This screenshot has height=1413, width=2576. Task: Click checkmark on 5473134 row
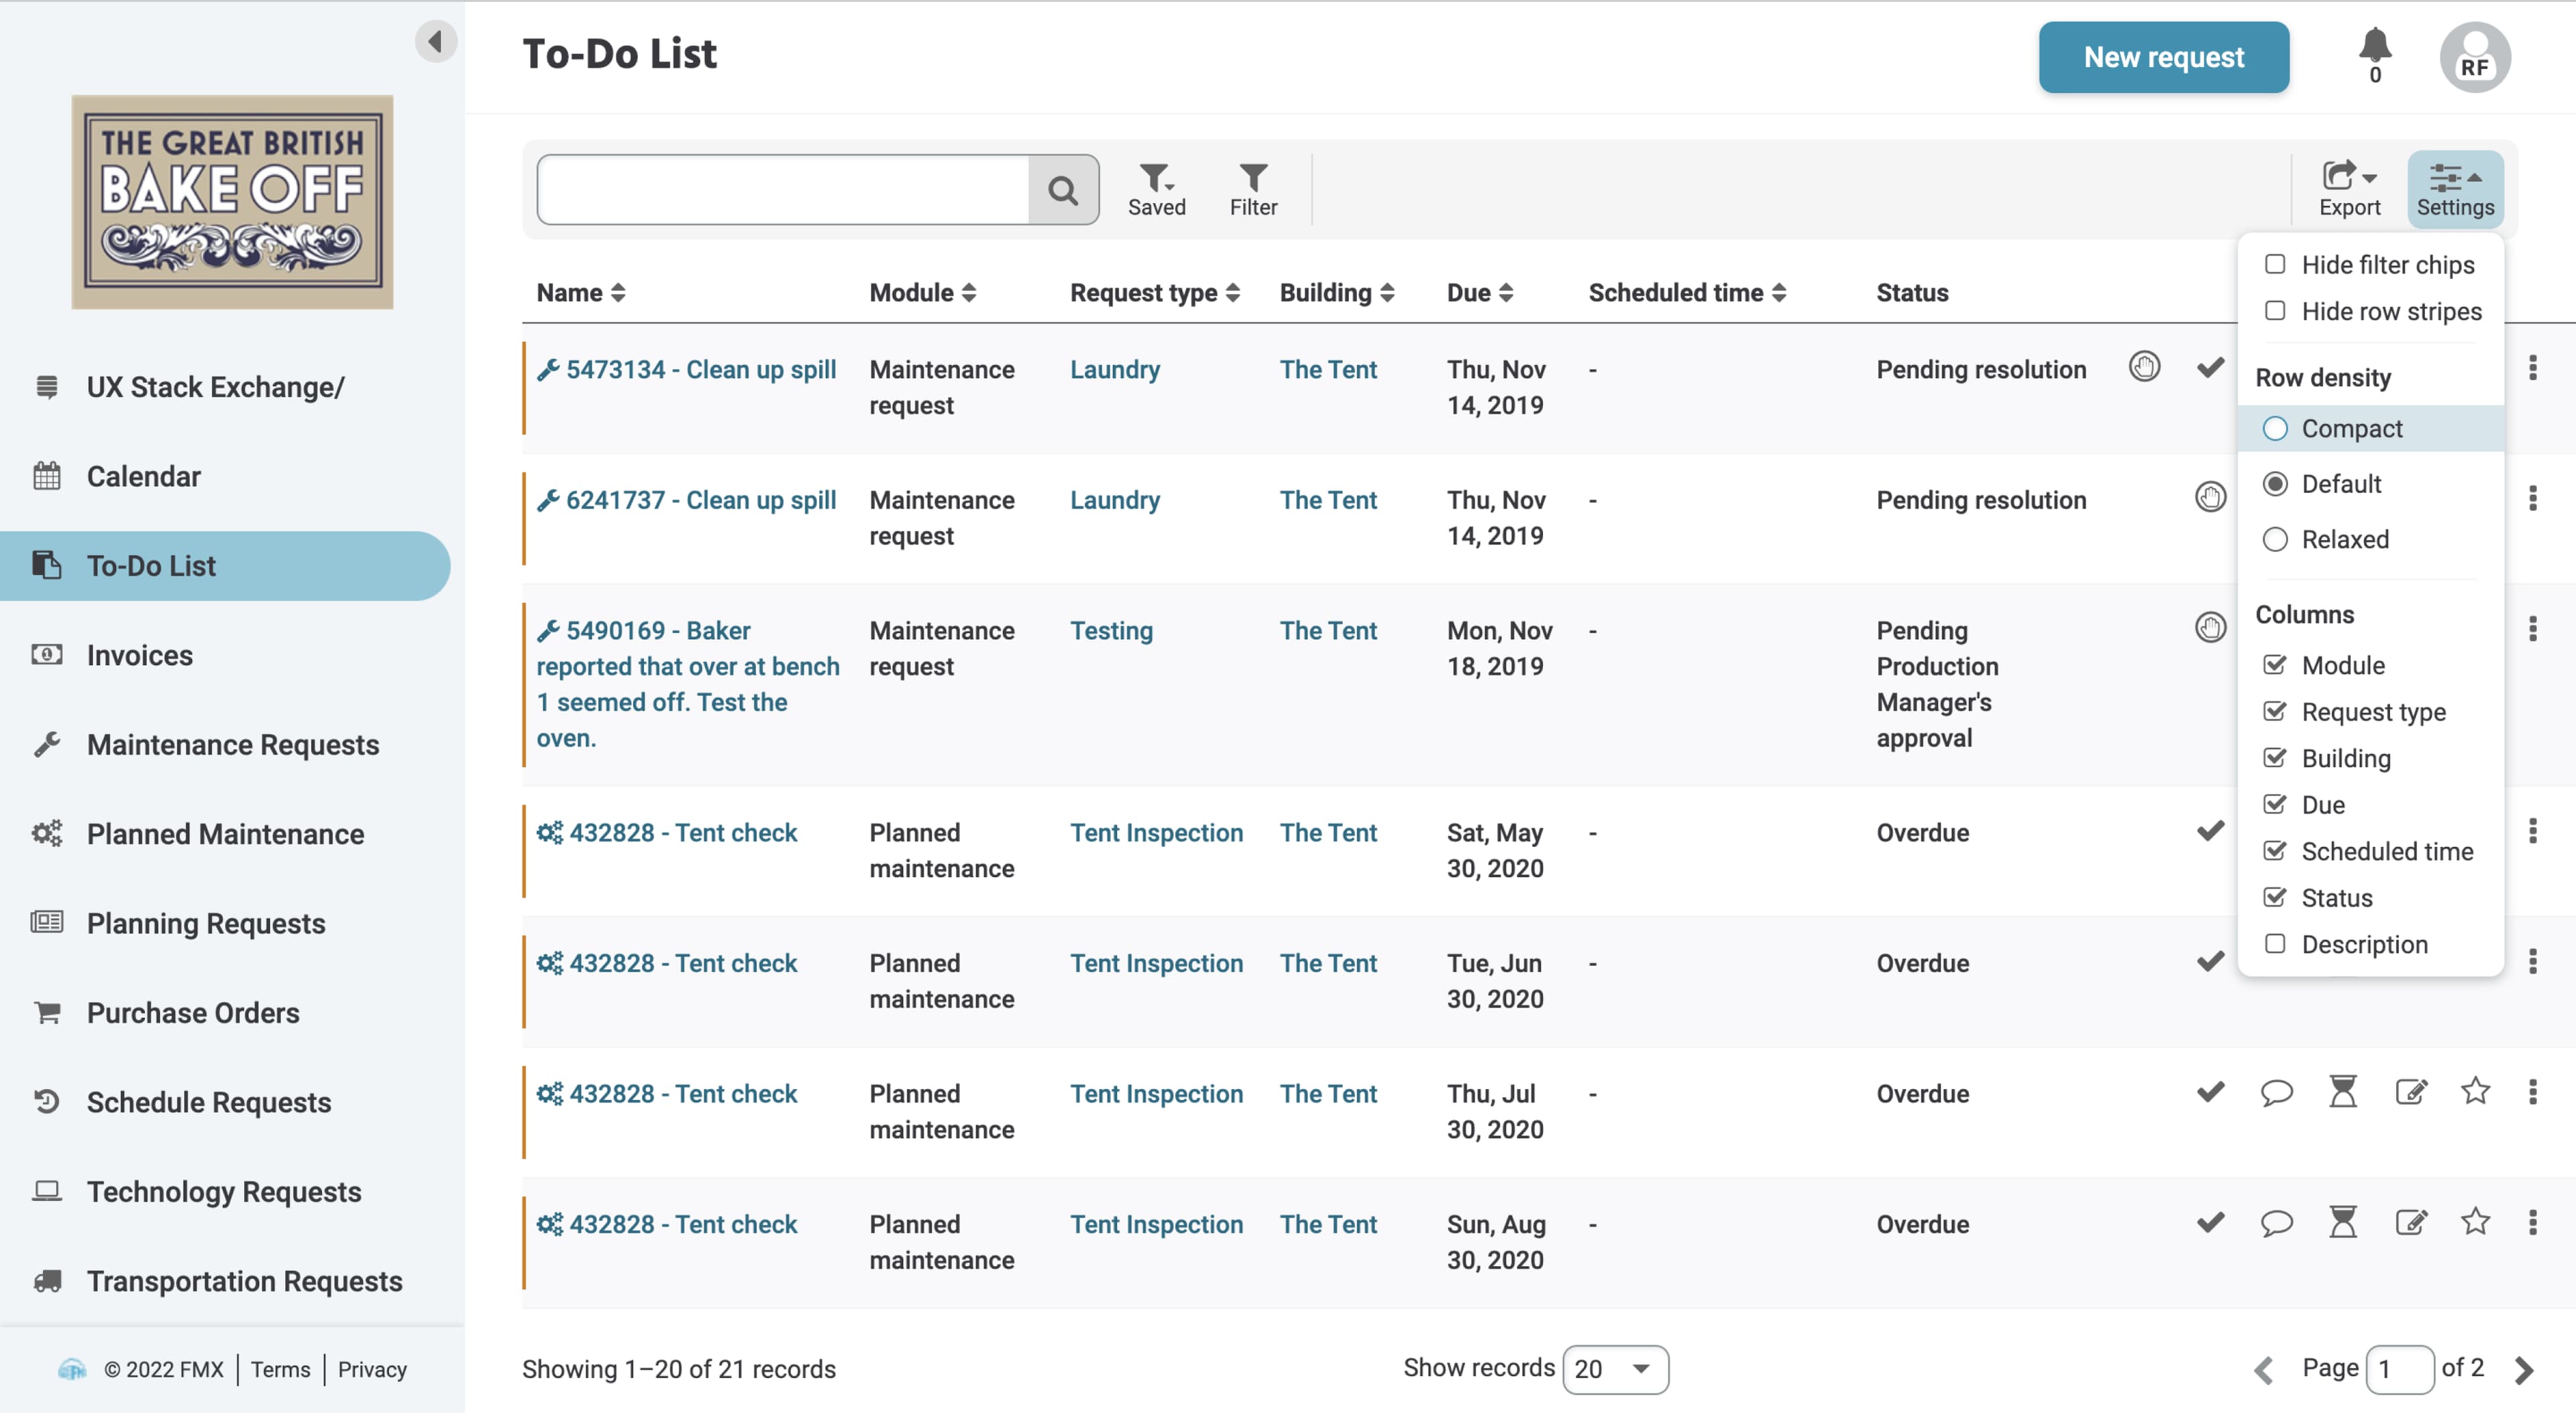click(2210, 367)
